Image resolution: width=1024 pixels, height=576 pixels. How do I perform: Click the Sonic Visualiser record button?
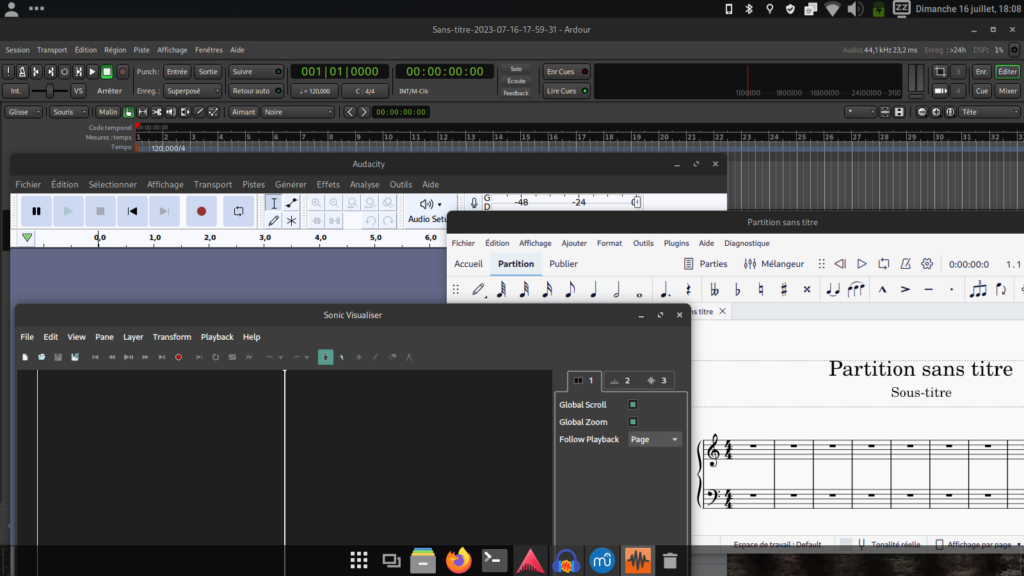(x=179, y=357)
